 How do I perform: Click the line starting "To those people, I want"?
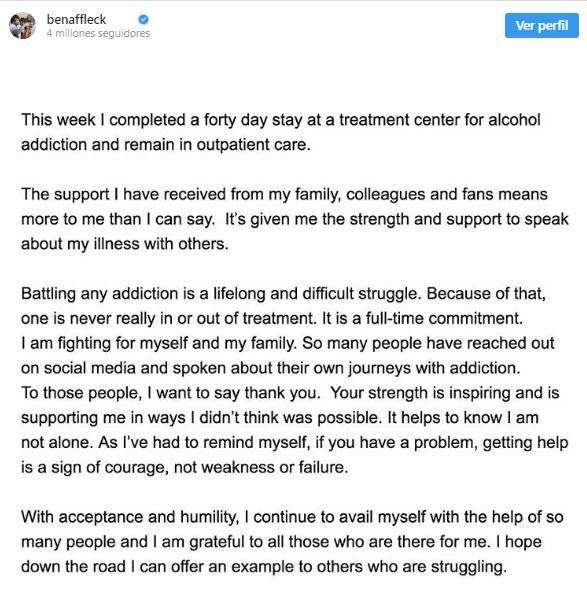(290, 393)
